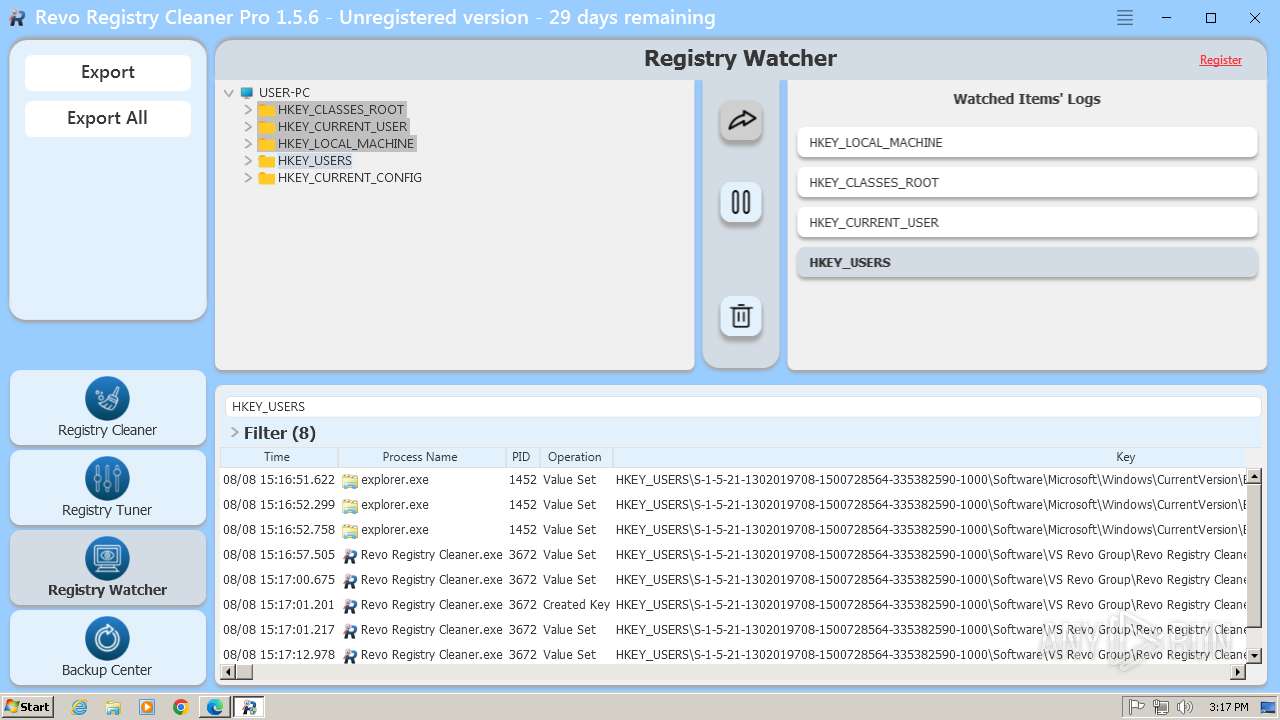Expand the HKEY_CURRENT_CONFIG tree node
The height and width of the screenshot is (720, 1280).
pos(248,178)
